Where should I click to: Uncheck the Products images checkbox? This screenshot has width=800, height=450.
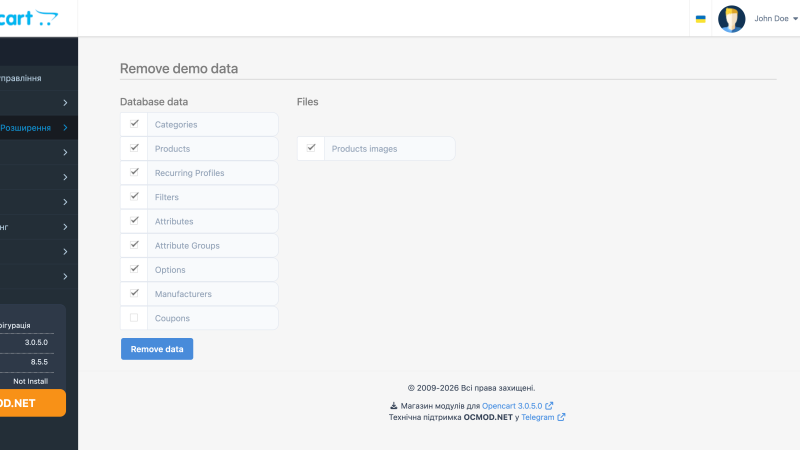pyautogui.click(x=311, y=147)
